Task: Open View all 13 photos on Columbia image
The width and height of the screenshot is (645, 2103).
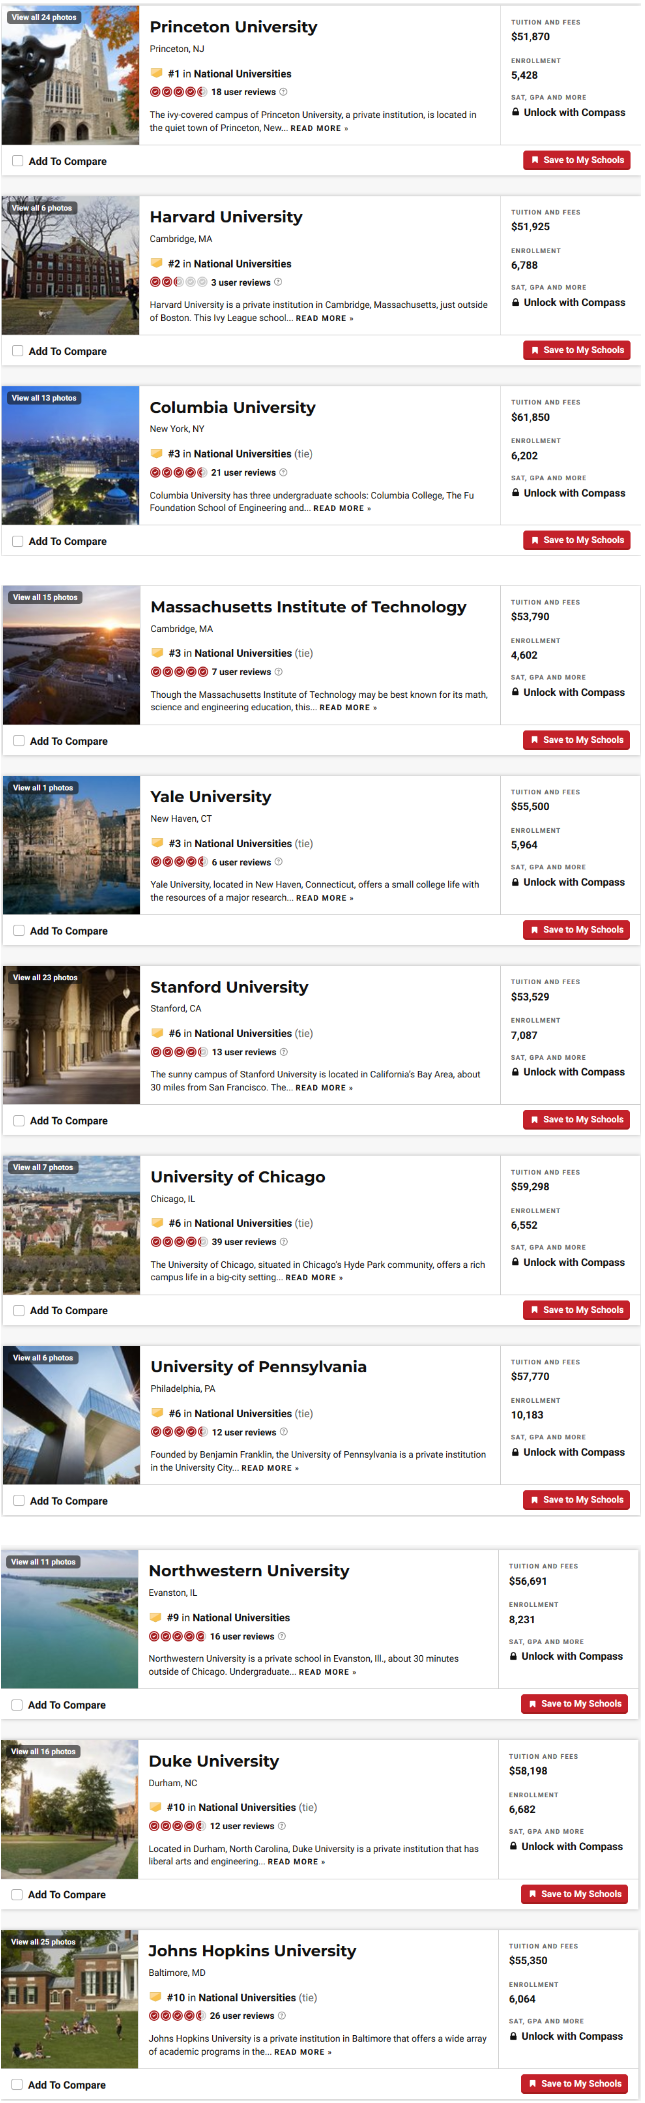Action: [43, 398]
